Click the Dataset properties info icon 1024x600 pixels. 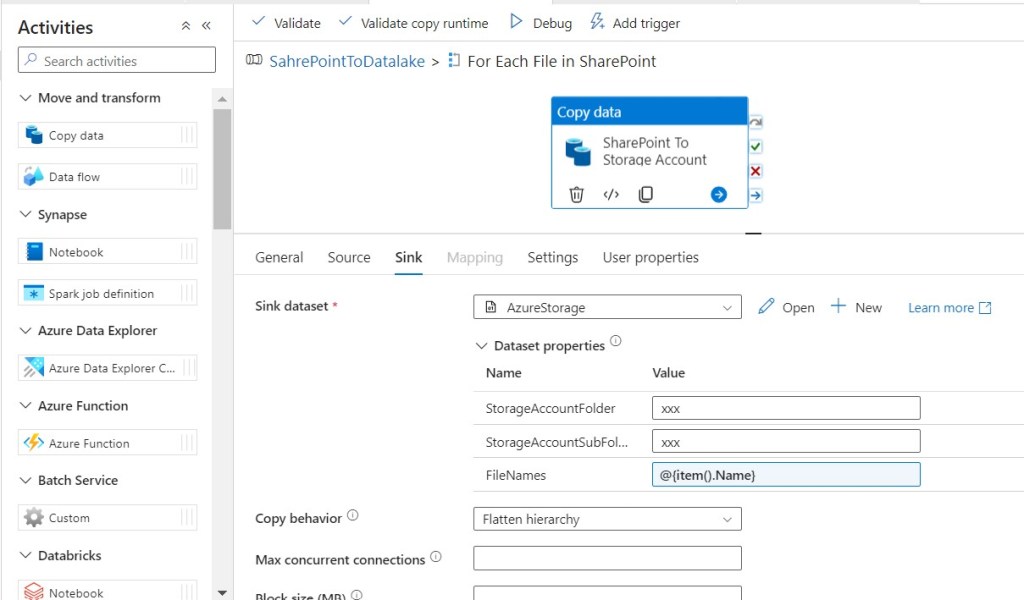coord(616,341)
